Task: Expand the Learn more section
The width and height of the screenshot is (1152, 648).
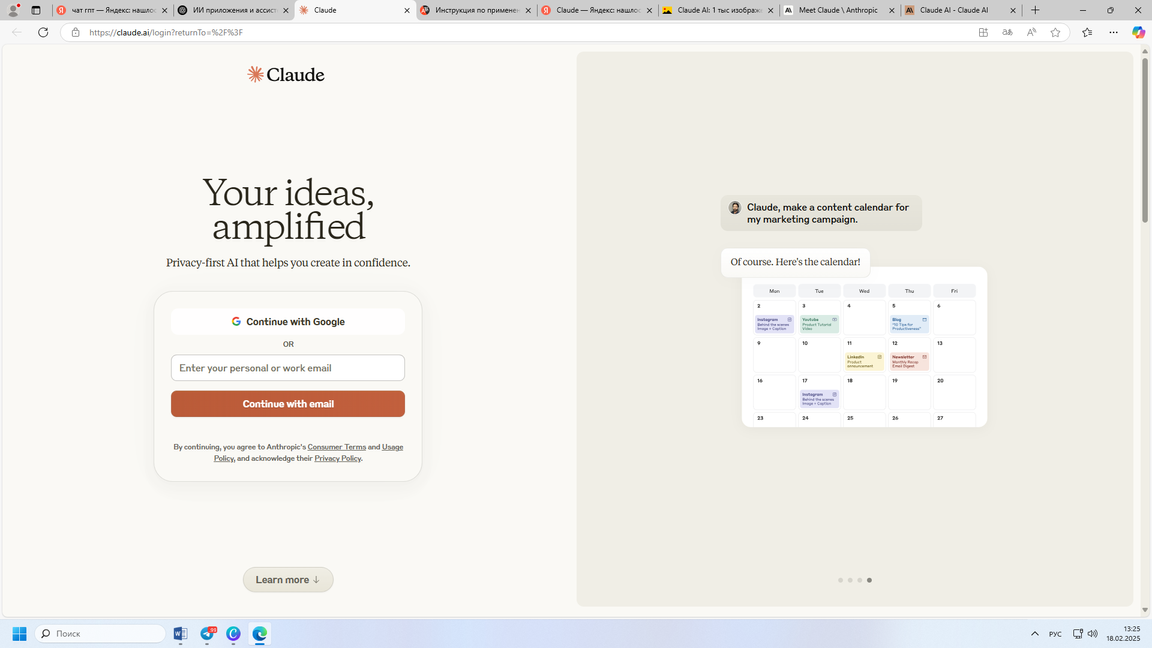Action: pyautogui.click(x=288, y=580)
